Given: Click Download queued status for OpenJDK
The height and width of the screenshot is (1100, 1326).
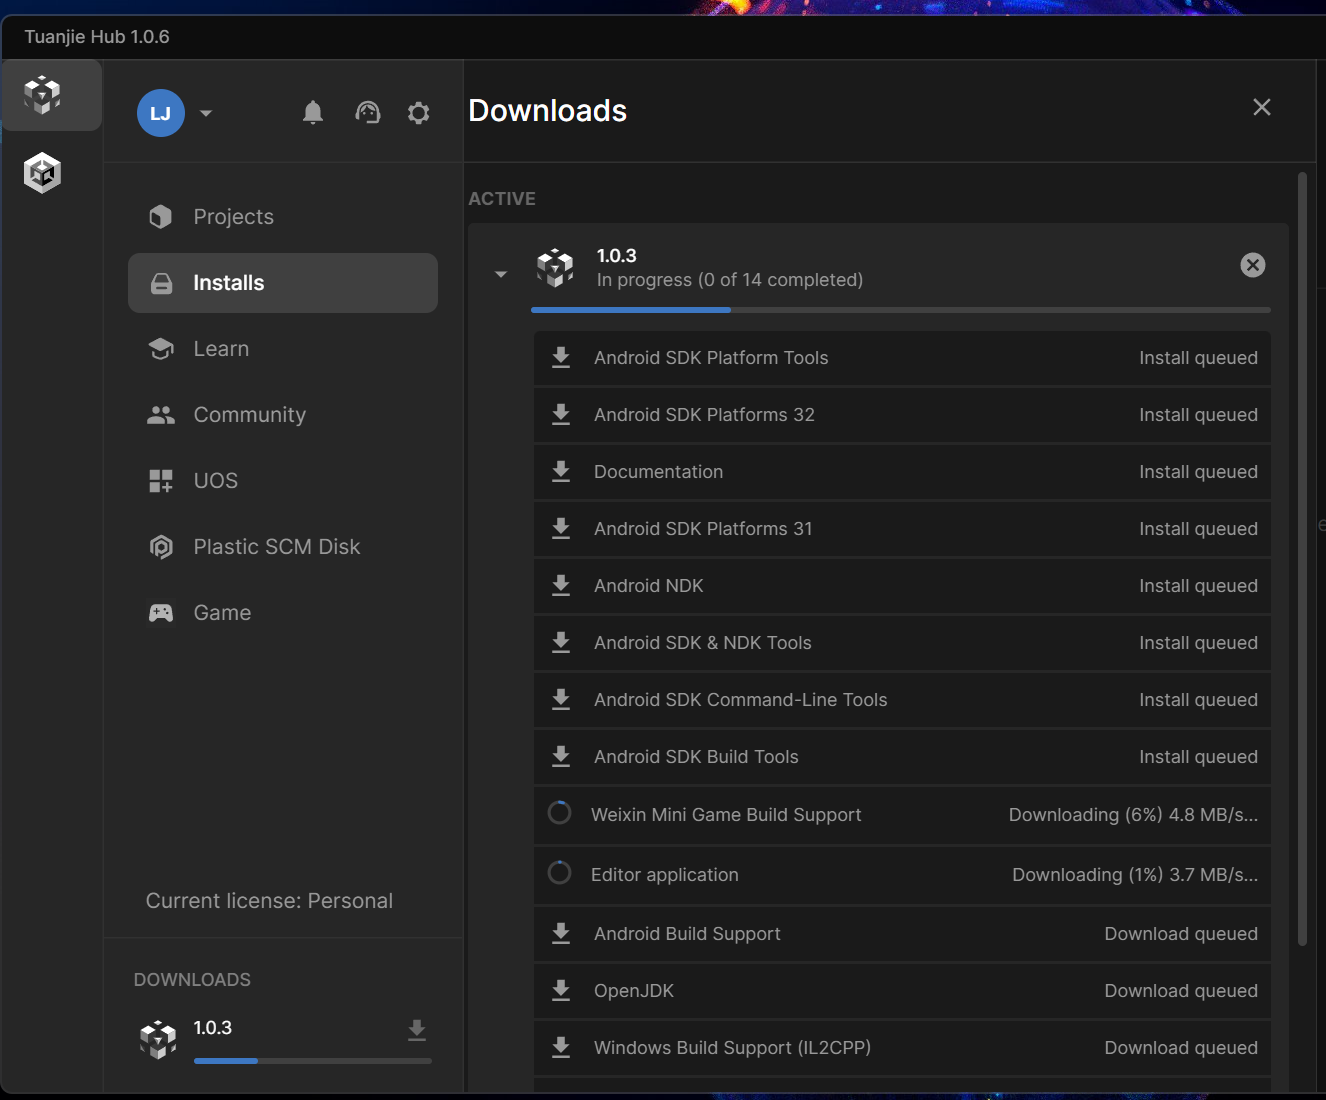Looking at the screenshot, I should (1181, 991).
